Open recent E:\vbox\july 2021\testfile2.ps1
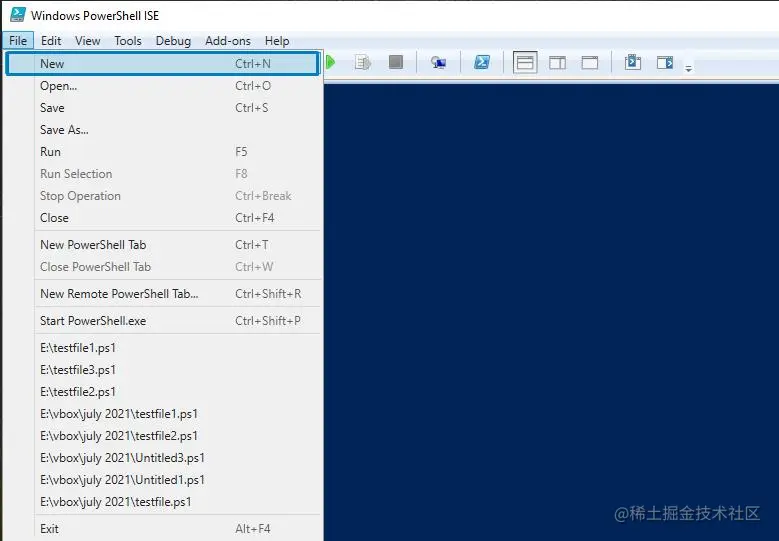The width and height of the screenshot is (779, 541). click(162, 436)
